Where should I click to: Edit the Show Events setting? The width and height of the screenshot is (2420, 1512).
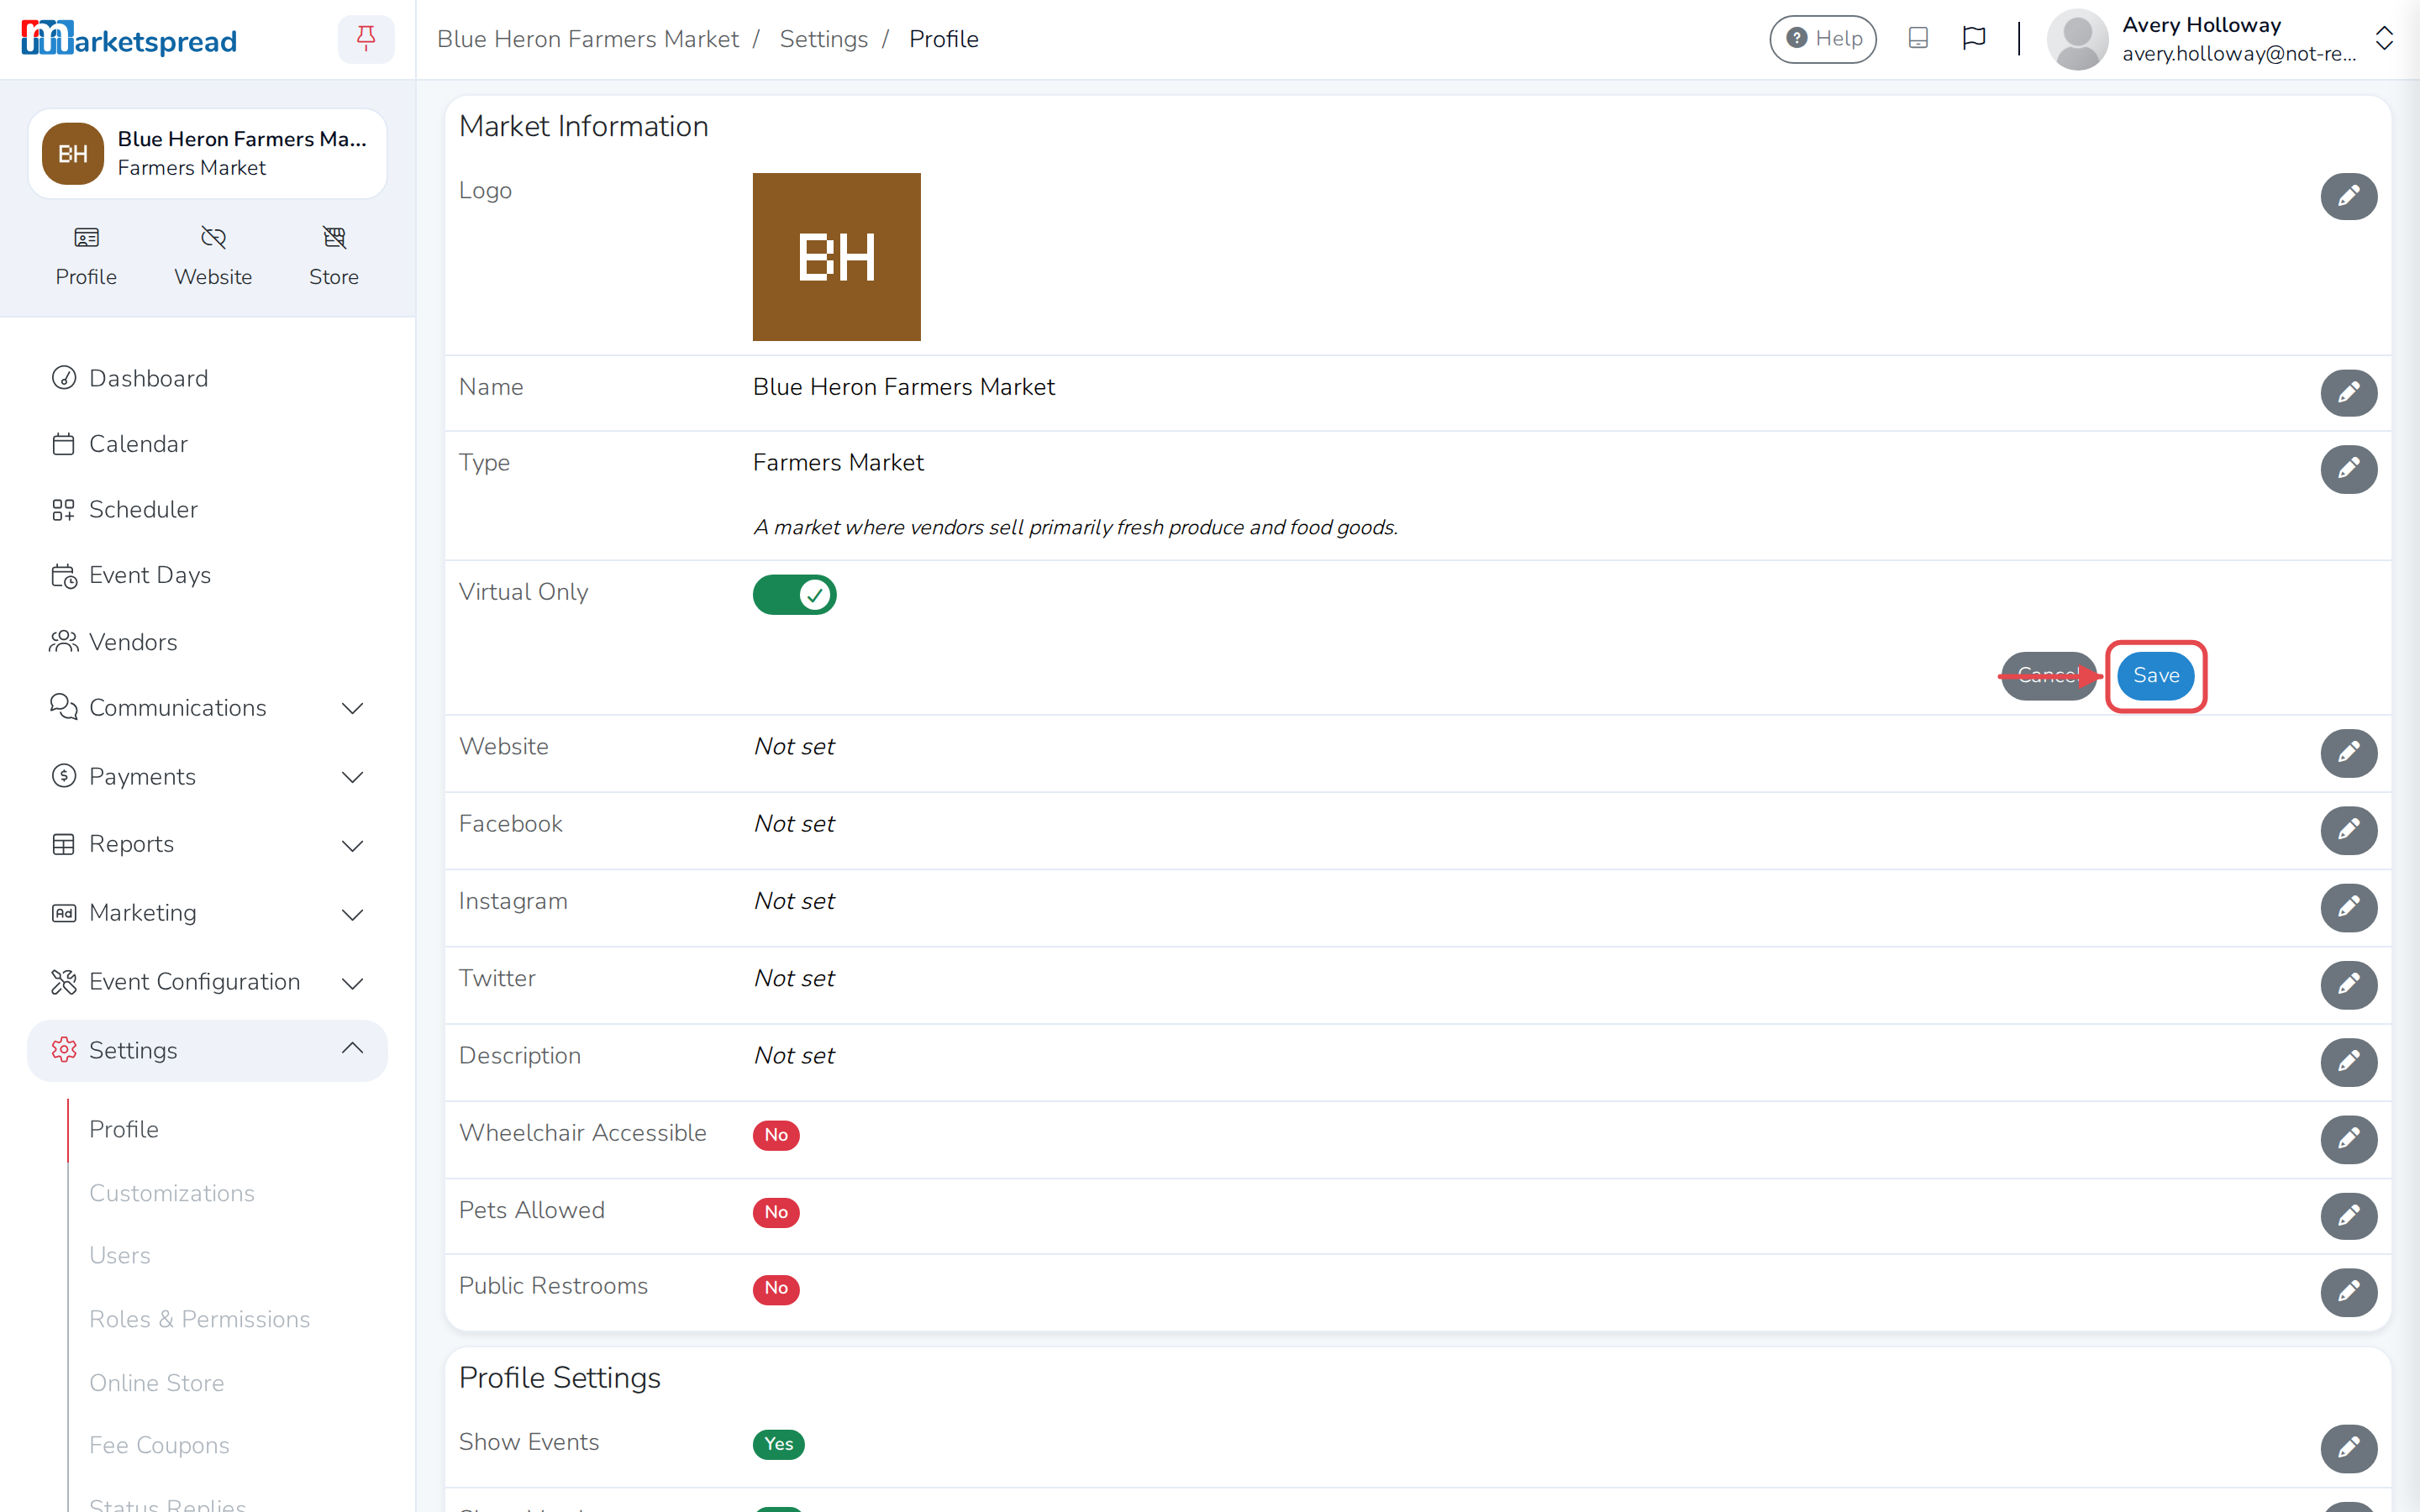[x=2348, y=1448]
